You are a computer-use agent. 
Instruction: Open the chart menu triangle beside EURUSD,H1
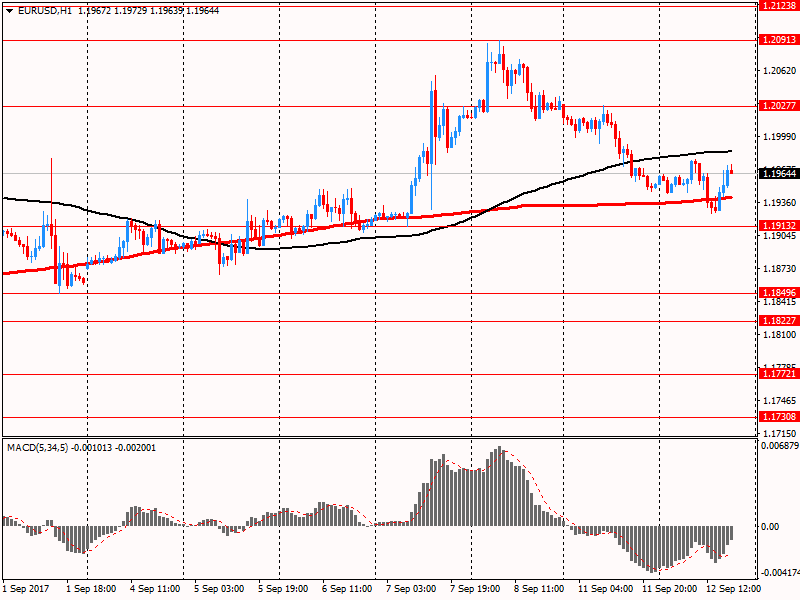click(9, 11)
